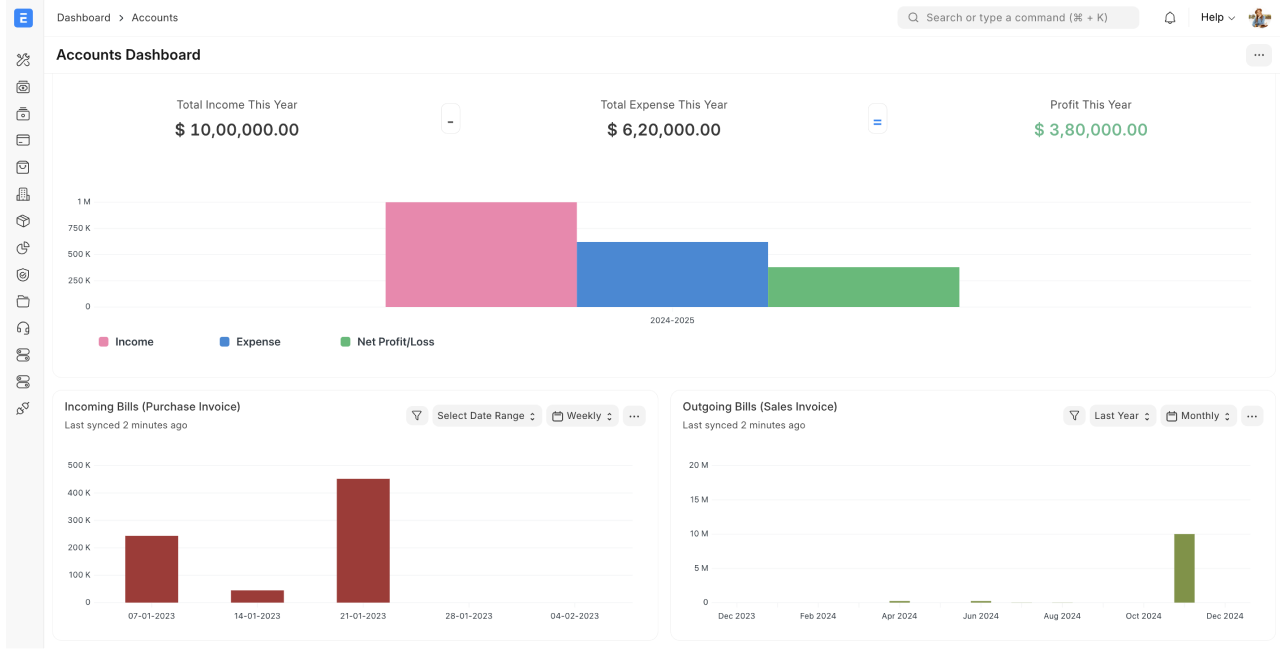1280x649 pixels.
Task: Open the Accounts Dashboard options menu
Action: [1258, 55]
